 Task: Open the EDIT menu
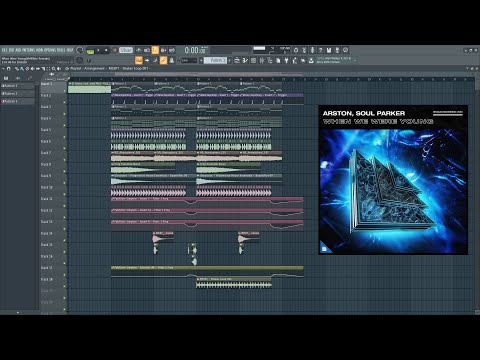coord(11,50)
